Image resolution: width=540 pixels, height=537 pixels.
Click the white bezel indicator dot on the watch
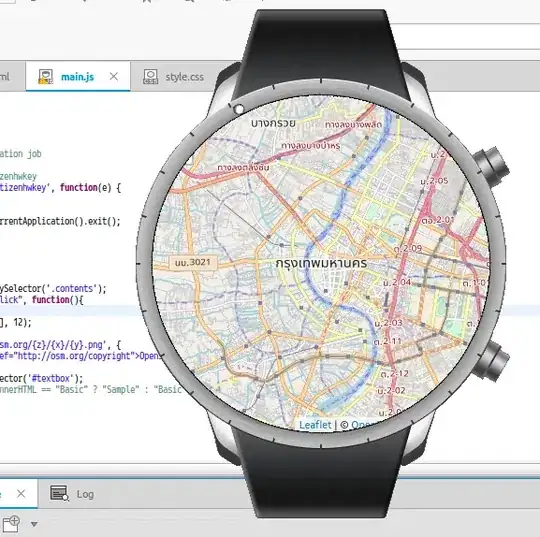239,110
